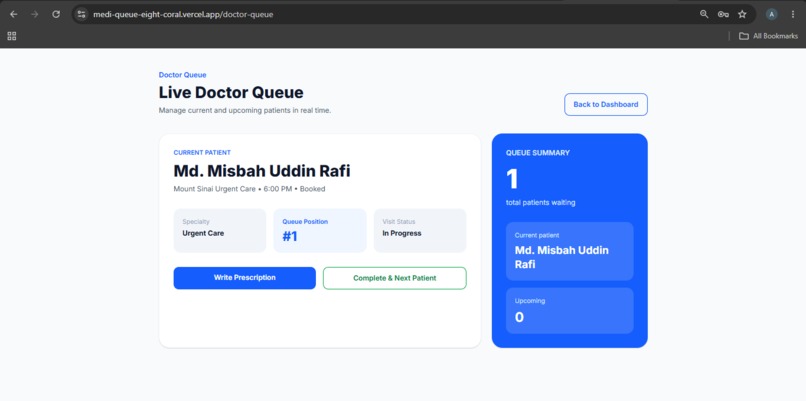The width and height of the screenshot is (806, 401).
Task: Reload the page with the refresh icon
Action: click(56, 14)
